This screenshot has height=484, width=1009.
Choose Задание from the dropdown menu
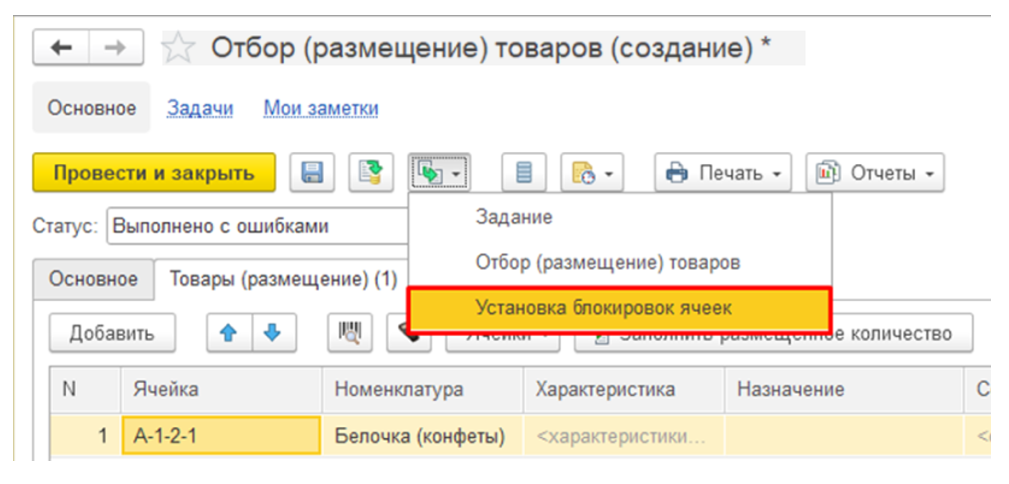point(620,217)
